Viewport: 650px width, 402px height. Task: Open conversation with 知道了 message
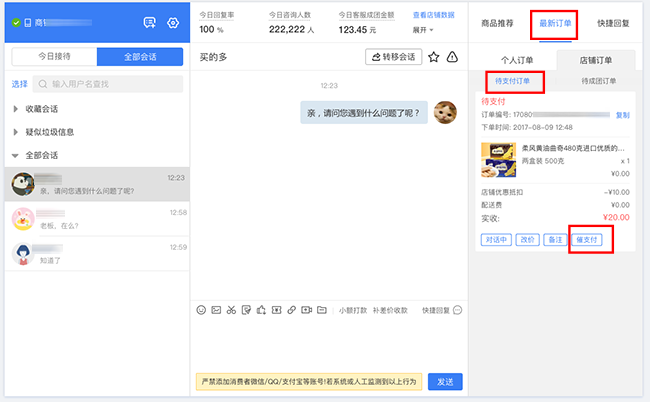(x=97, y=254)
